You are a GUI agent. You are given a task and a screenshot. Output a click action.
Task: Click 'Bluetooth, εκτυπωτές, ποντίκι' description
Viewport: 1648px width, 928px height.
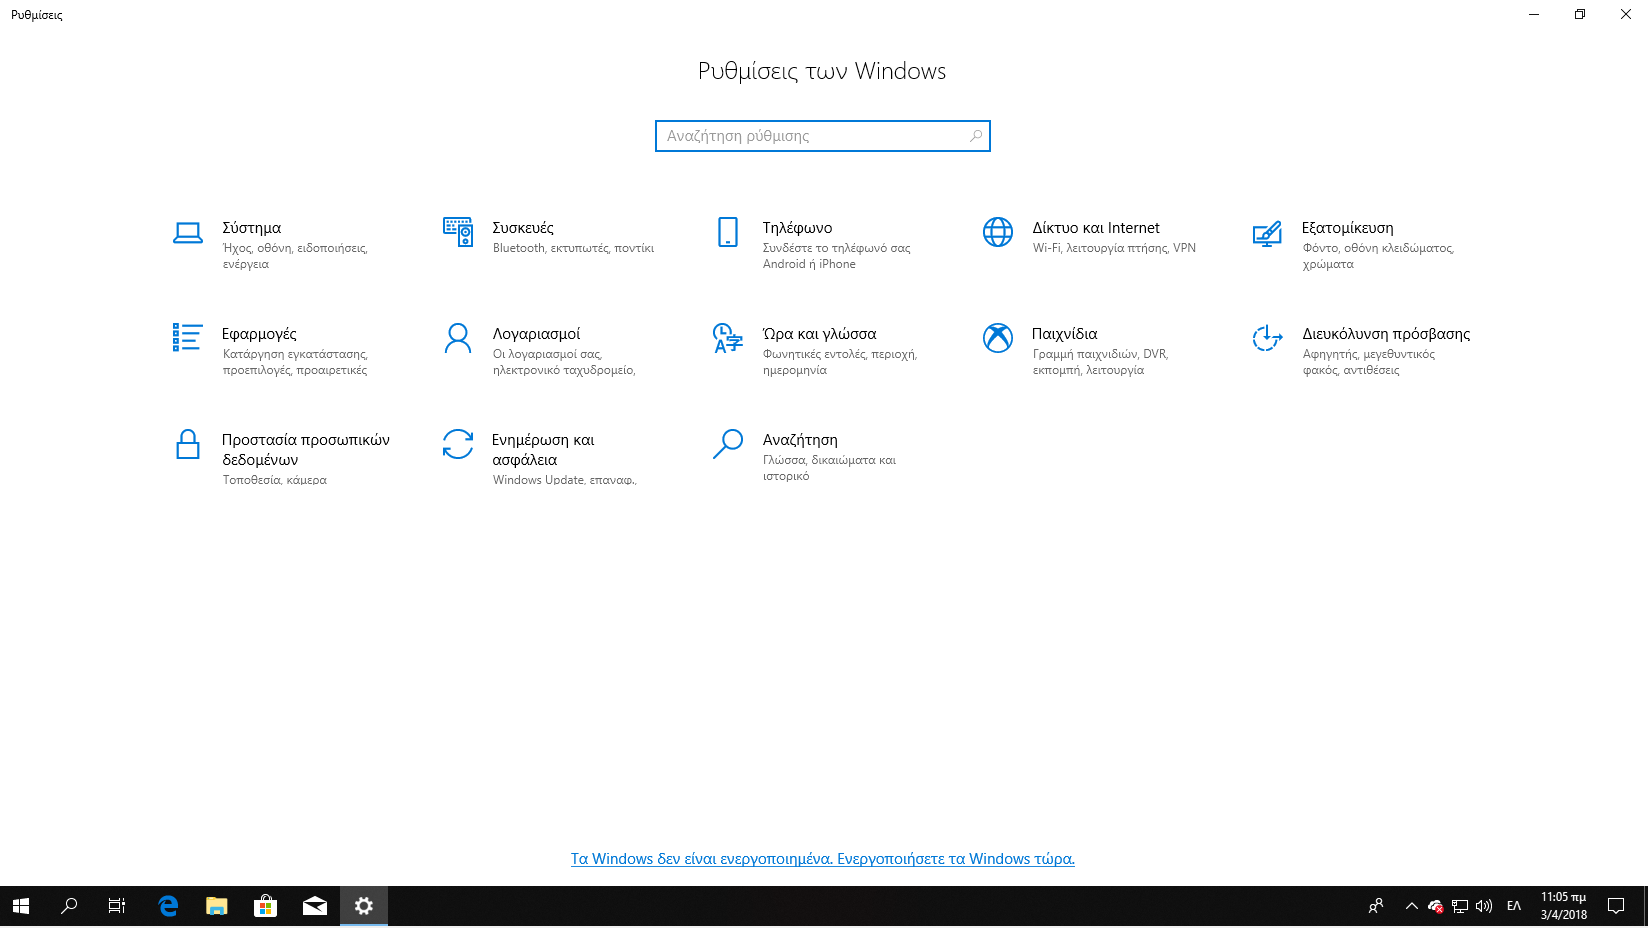pos(573,248)
